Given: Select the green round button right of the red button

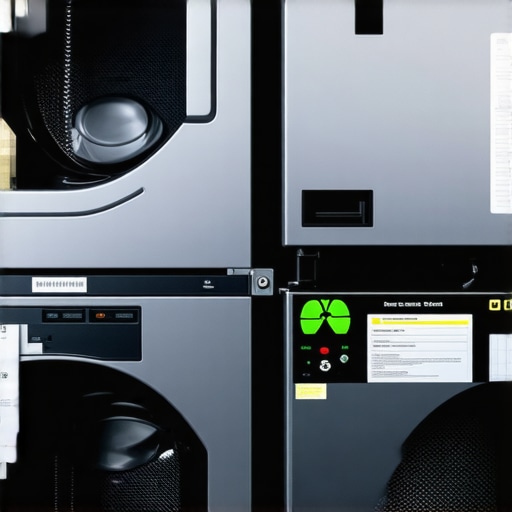Looking at the screenshot, I should [344, 359].
